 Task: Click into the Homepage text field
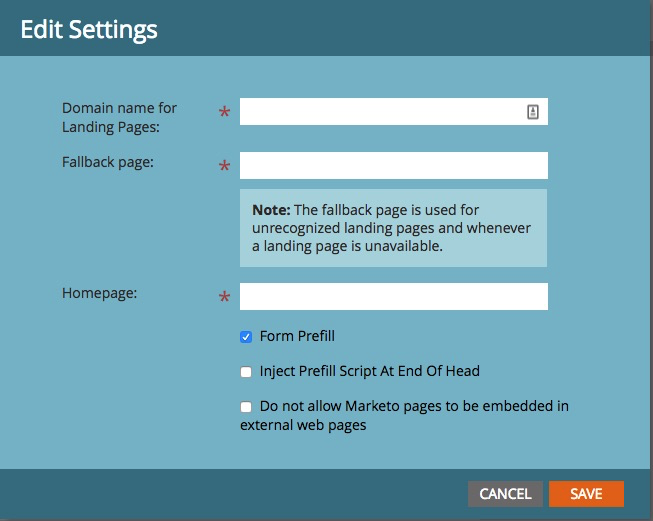click(x=393, y=297)
